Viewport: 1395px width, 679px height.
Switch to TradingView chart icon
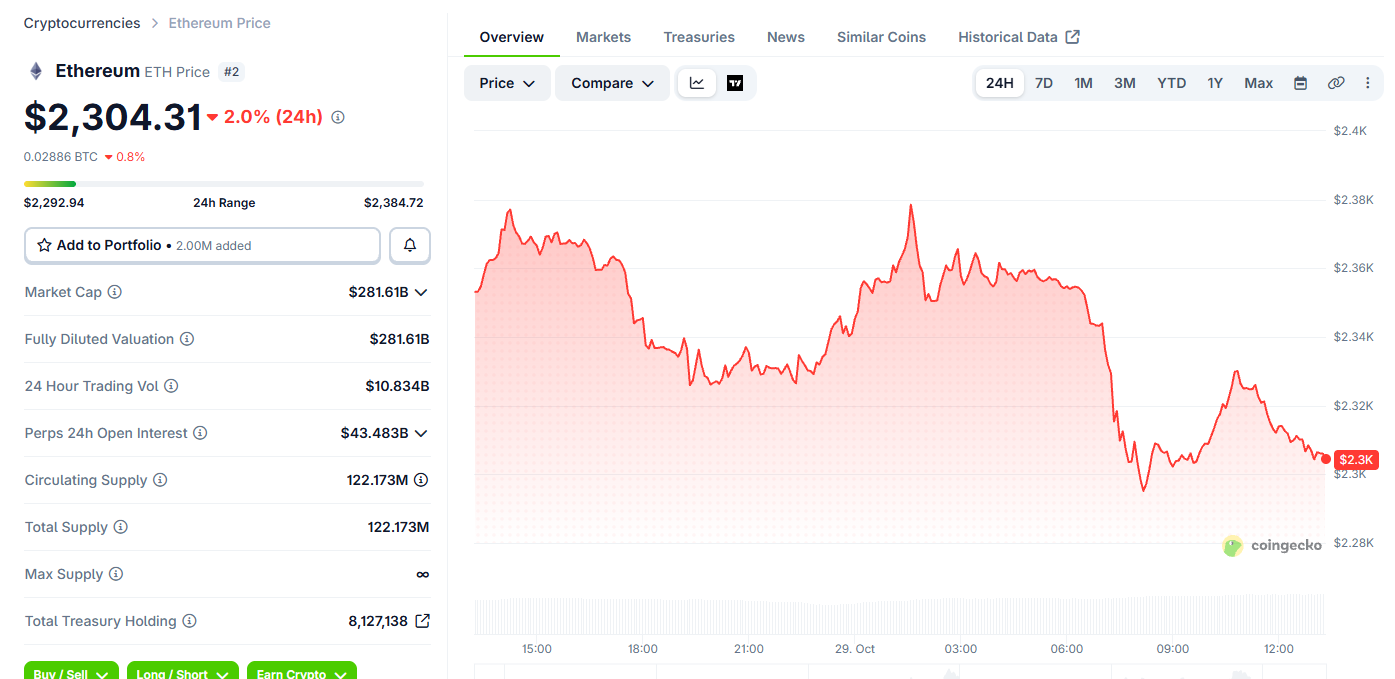(735, 83)
